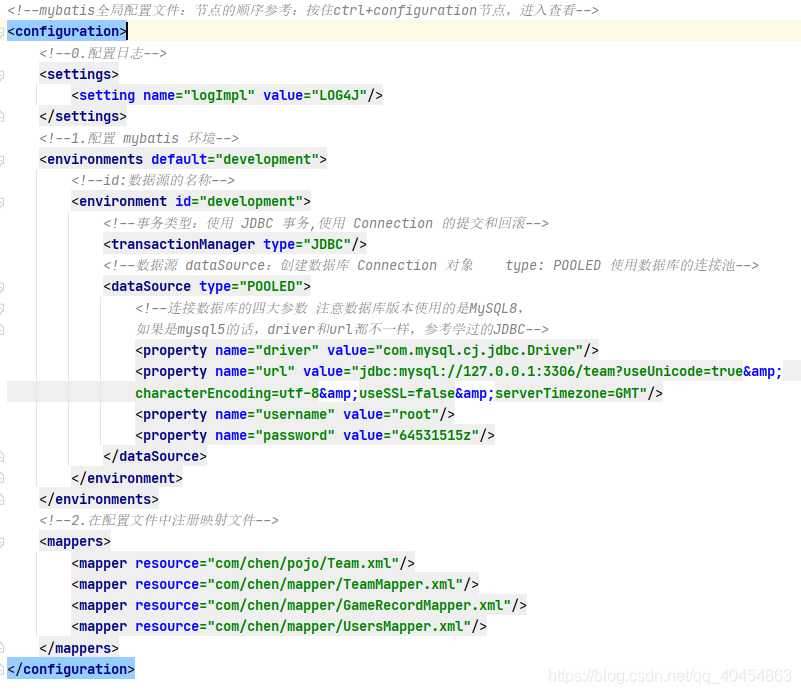Select the password value "64531515z"

tap(435, 436)
